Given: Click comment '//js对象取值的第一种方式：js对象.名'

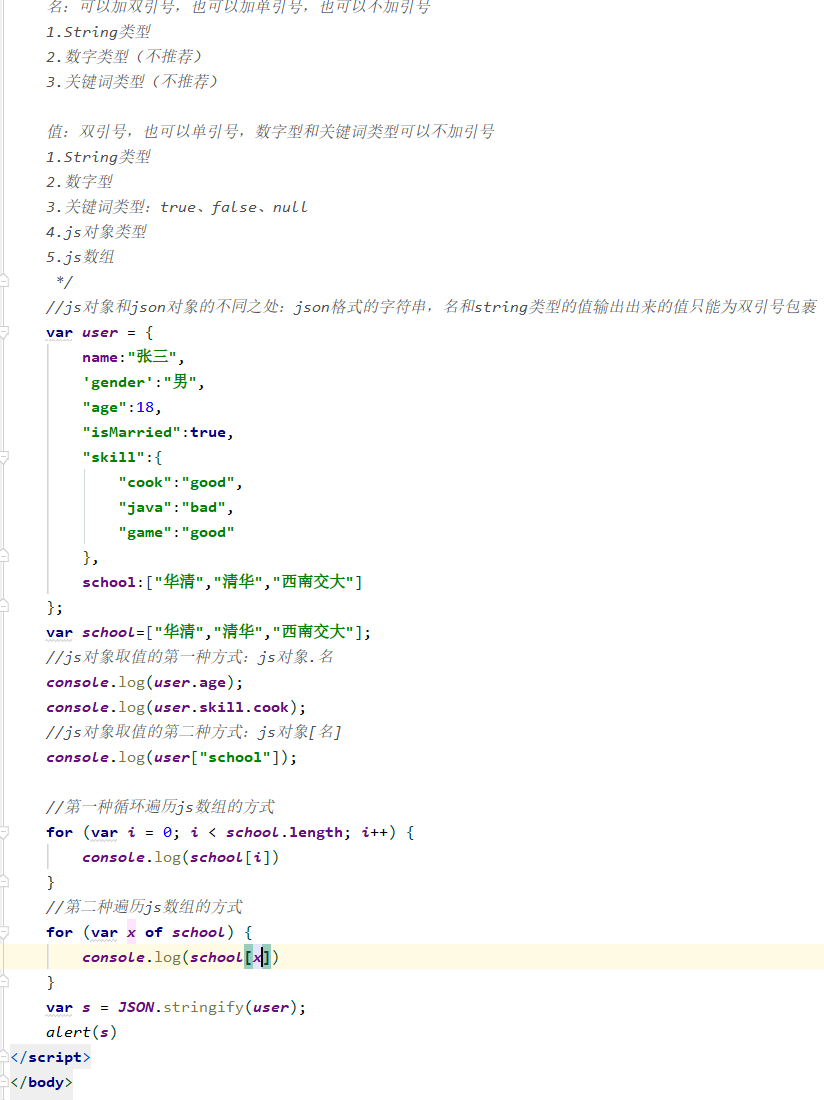Looking at the screenshot, I should click(x=190, y=657).
